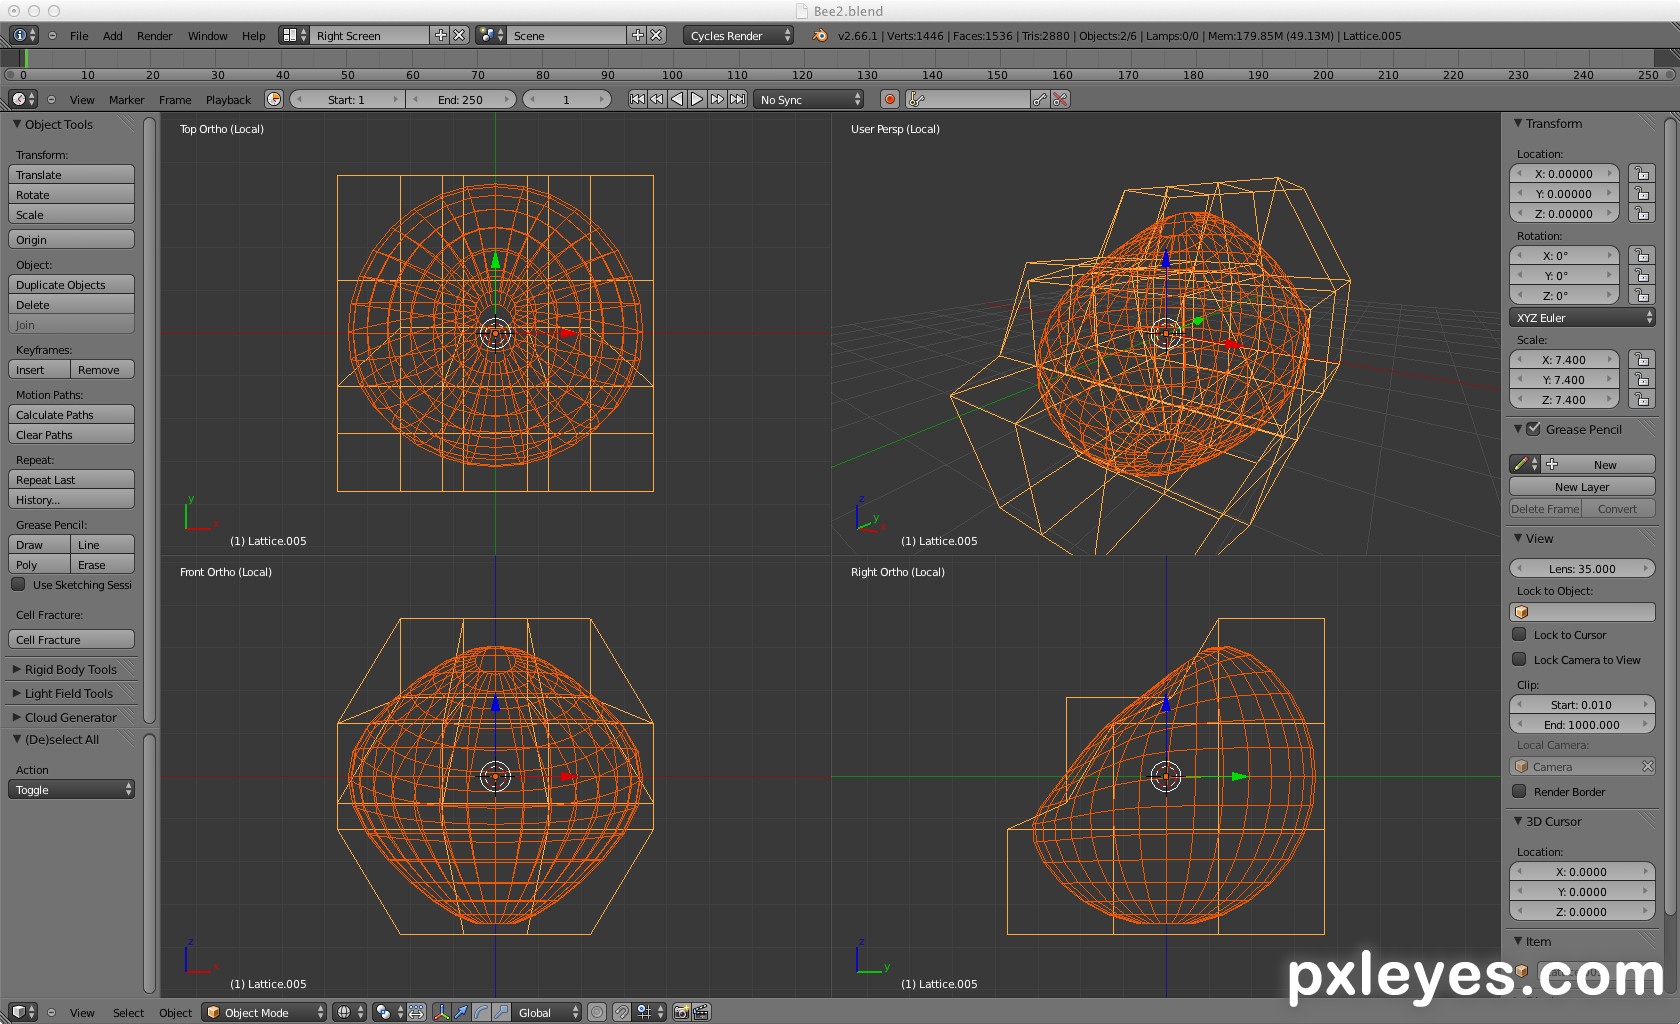Toggle the 3D manipulator widget
Viewport: 1680px width, 1024px height.
(x=441, y=1012)
